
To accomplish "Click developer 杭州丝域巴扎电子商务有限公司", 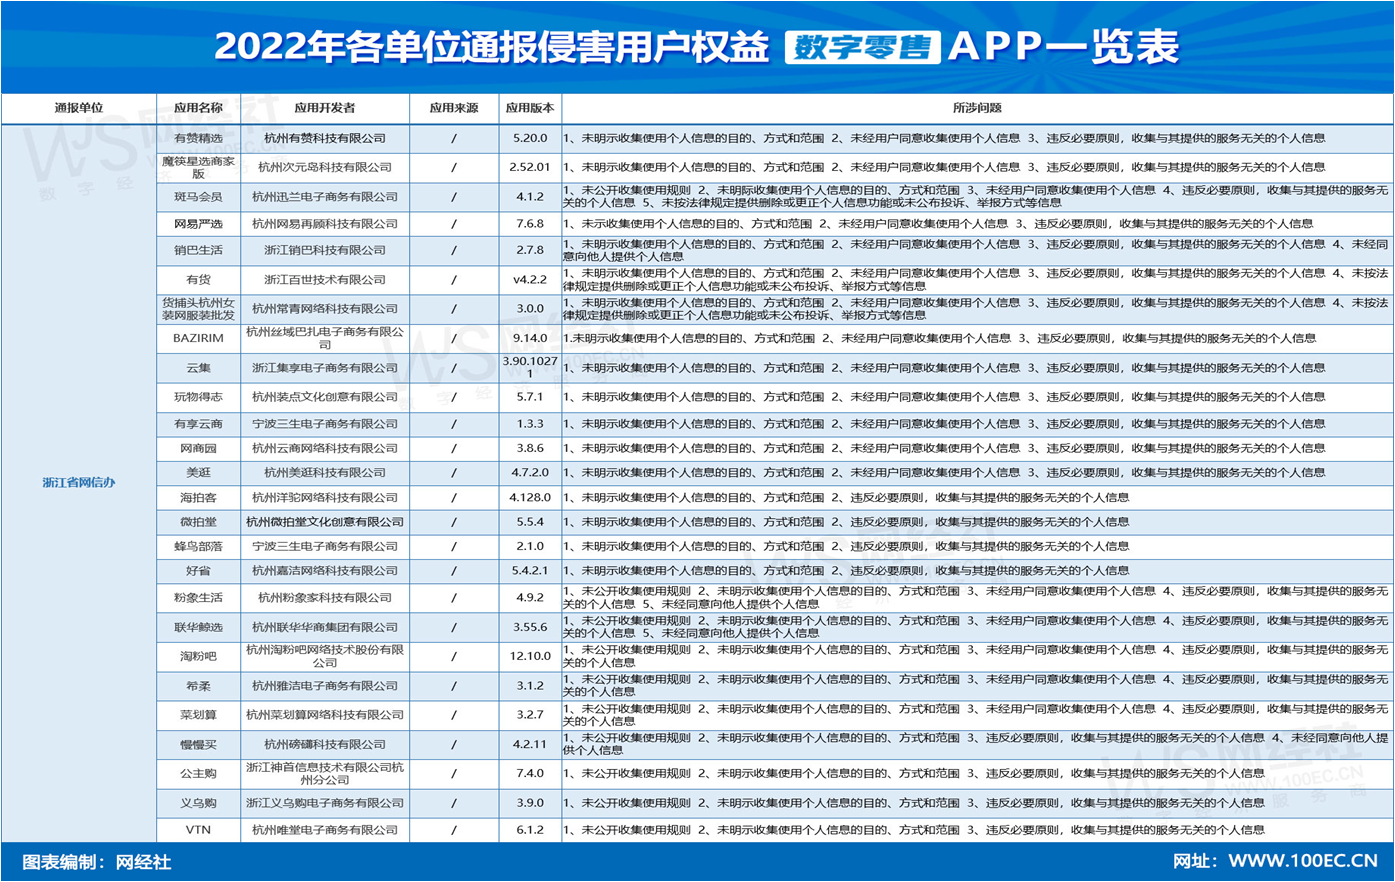I will (x=325, y=338).
